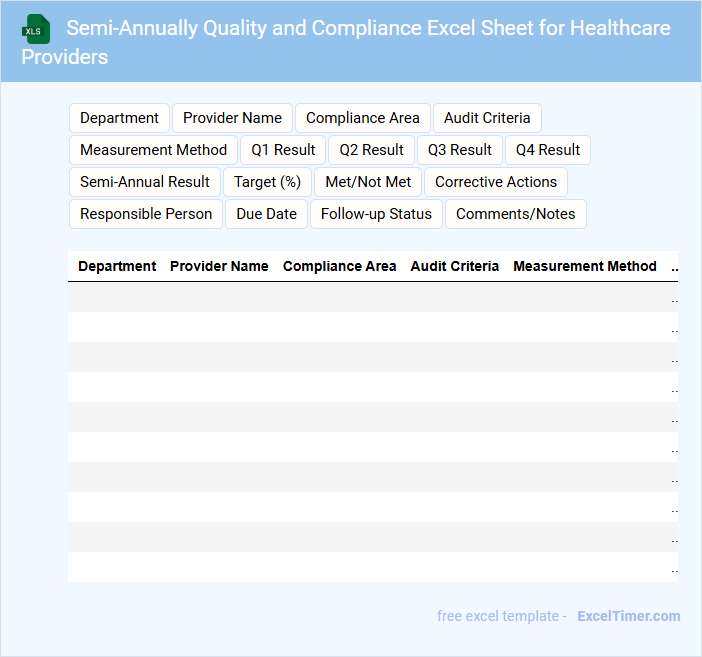Select the Provider Name tag
This screenshot has width=702, height=657.
[x=232, y=118]
